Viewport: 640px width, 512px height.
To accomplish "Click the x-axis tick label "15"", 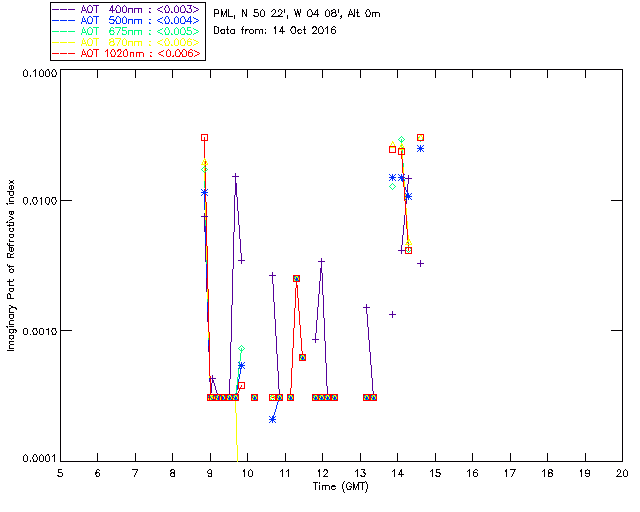I will [x=435, y=473].
